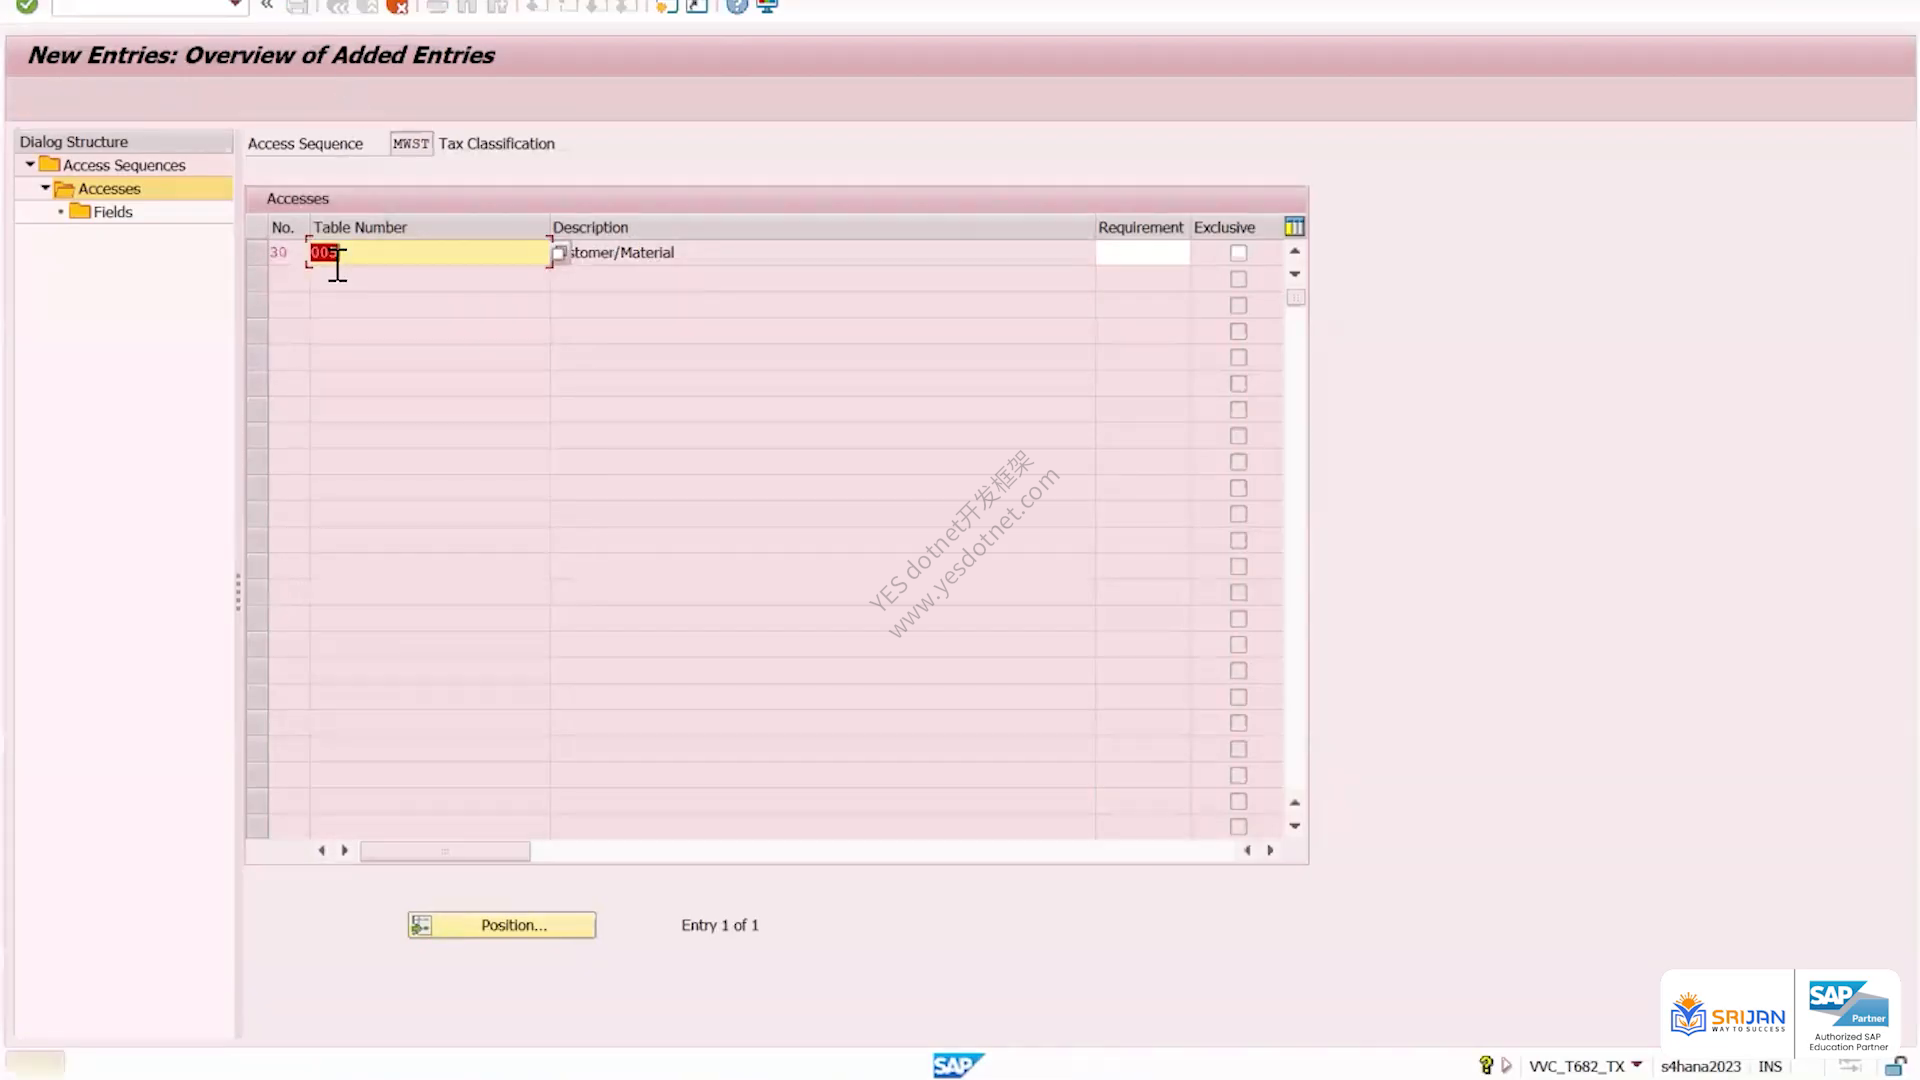The width and height of the screenshot is (1920, 1080).
Task: Click the Requirement field for access 30
Action: [x=1142, y=253]
